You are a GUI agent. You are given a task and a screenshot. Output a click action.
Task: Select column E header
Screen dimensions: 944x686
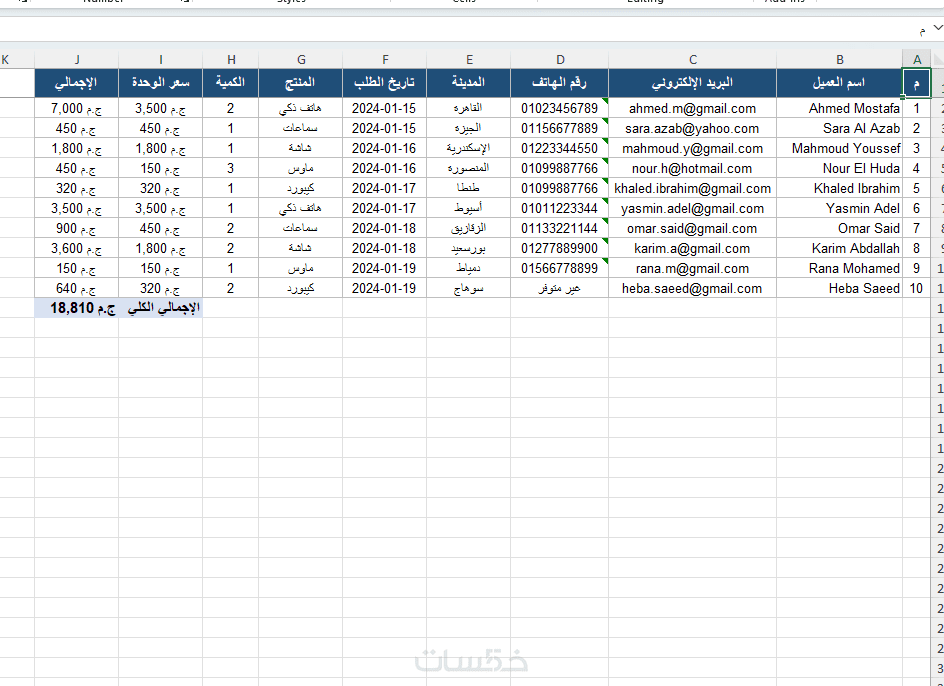(x=469, y=59)
